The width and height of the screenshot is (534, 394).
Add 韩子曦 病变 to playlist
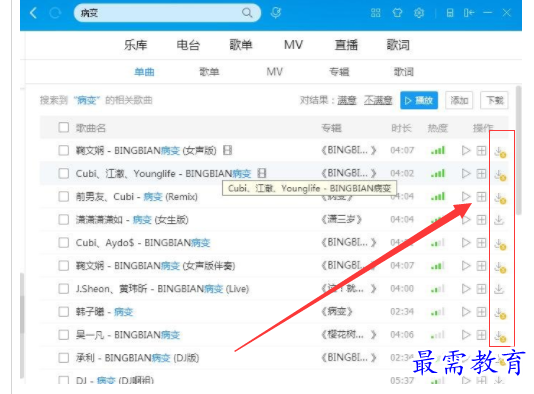[481, 312]
